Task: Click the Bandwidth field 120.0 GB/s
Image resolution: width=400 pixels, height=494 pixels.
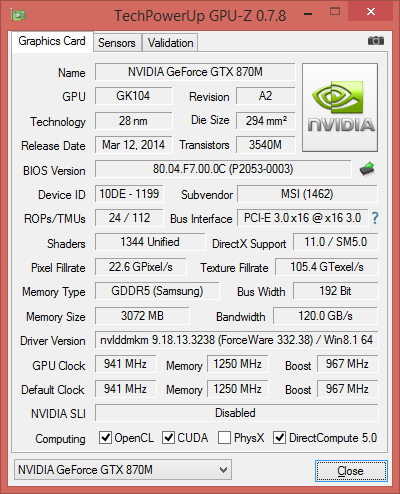Action: [x=325, y=316]
